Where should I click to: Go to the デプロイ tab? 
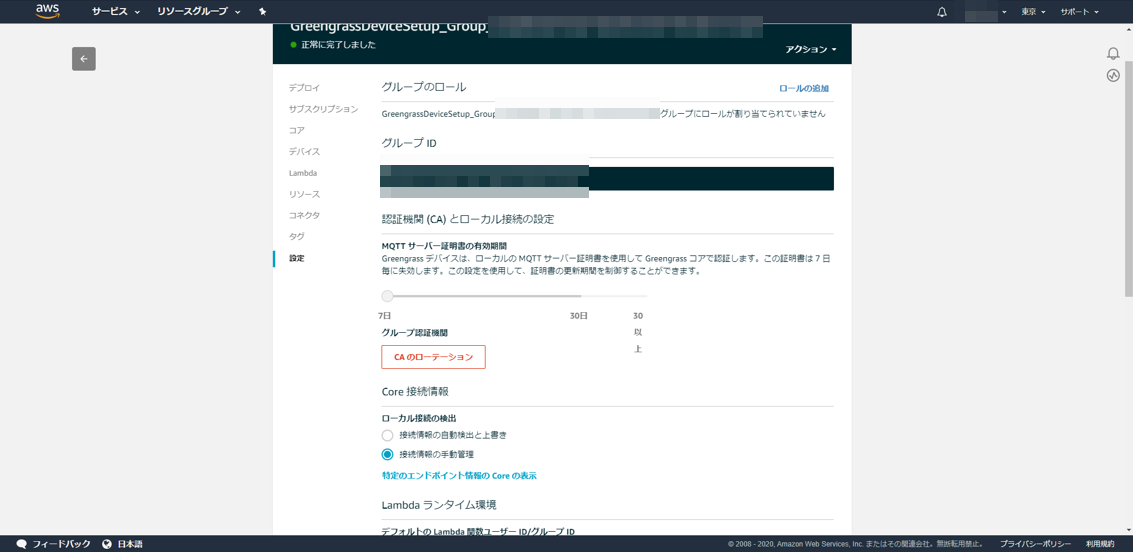tap(304, 87)
